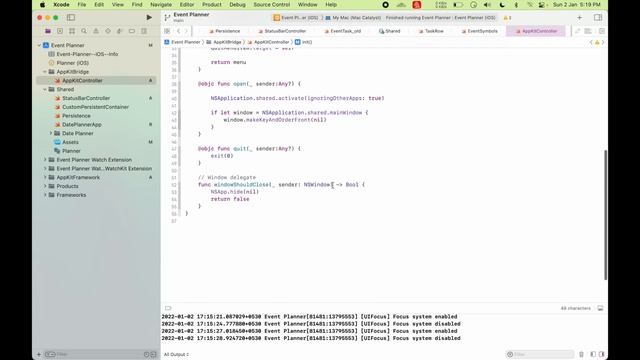Expand the Date Planner folder
Screen dimensions: 640x360
[x=51, y=133]
